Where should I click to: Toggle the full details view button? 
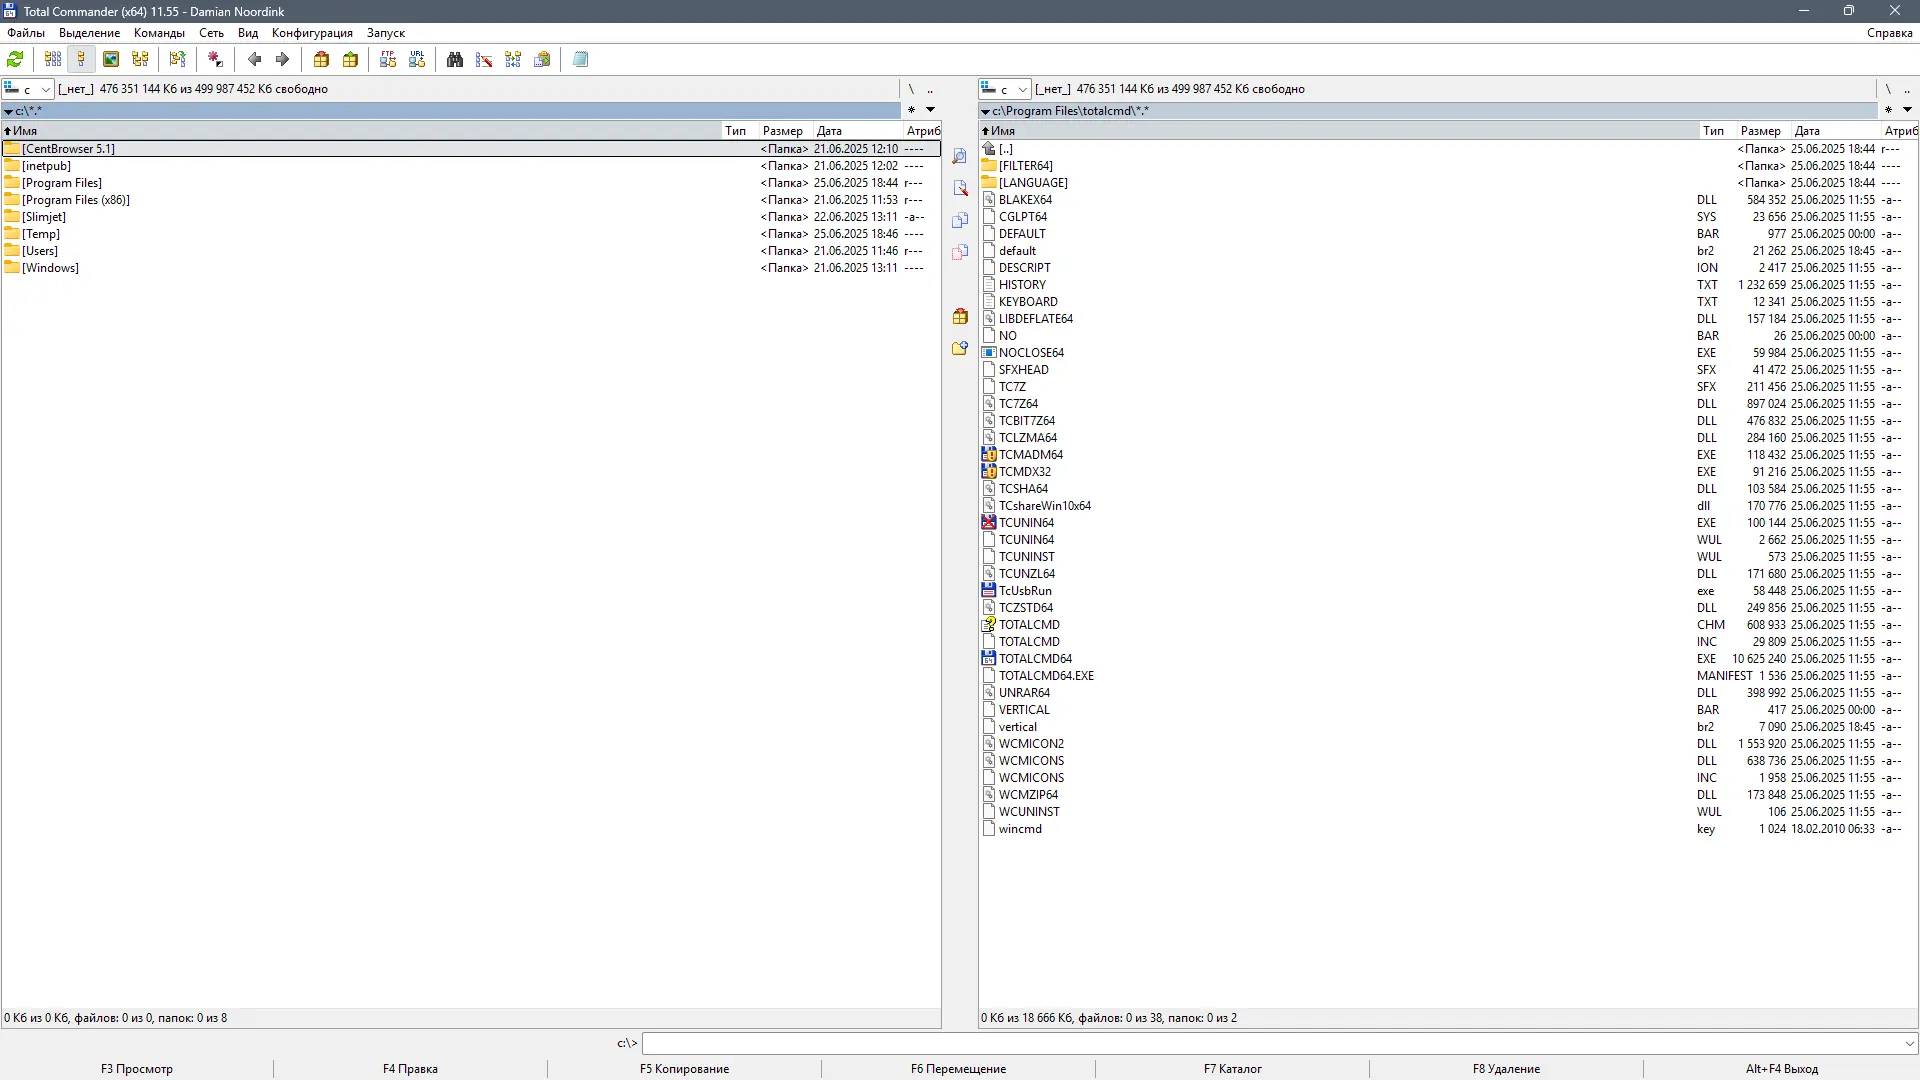tap(82, 60)
